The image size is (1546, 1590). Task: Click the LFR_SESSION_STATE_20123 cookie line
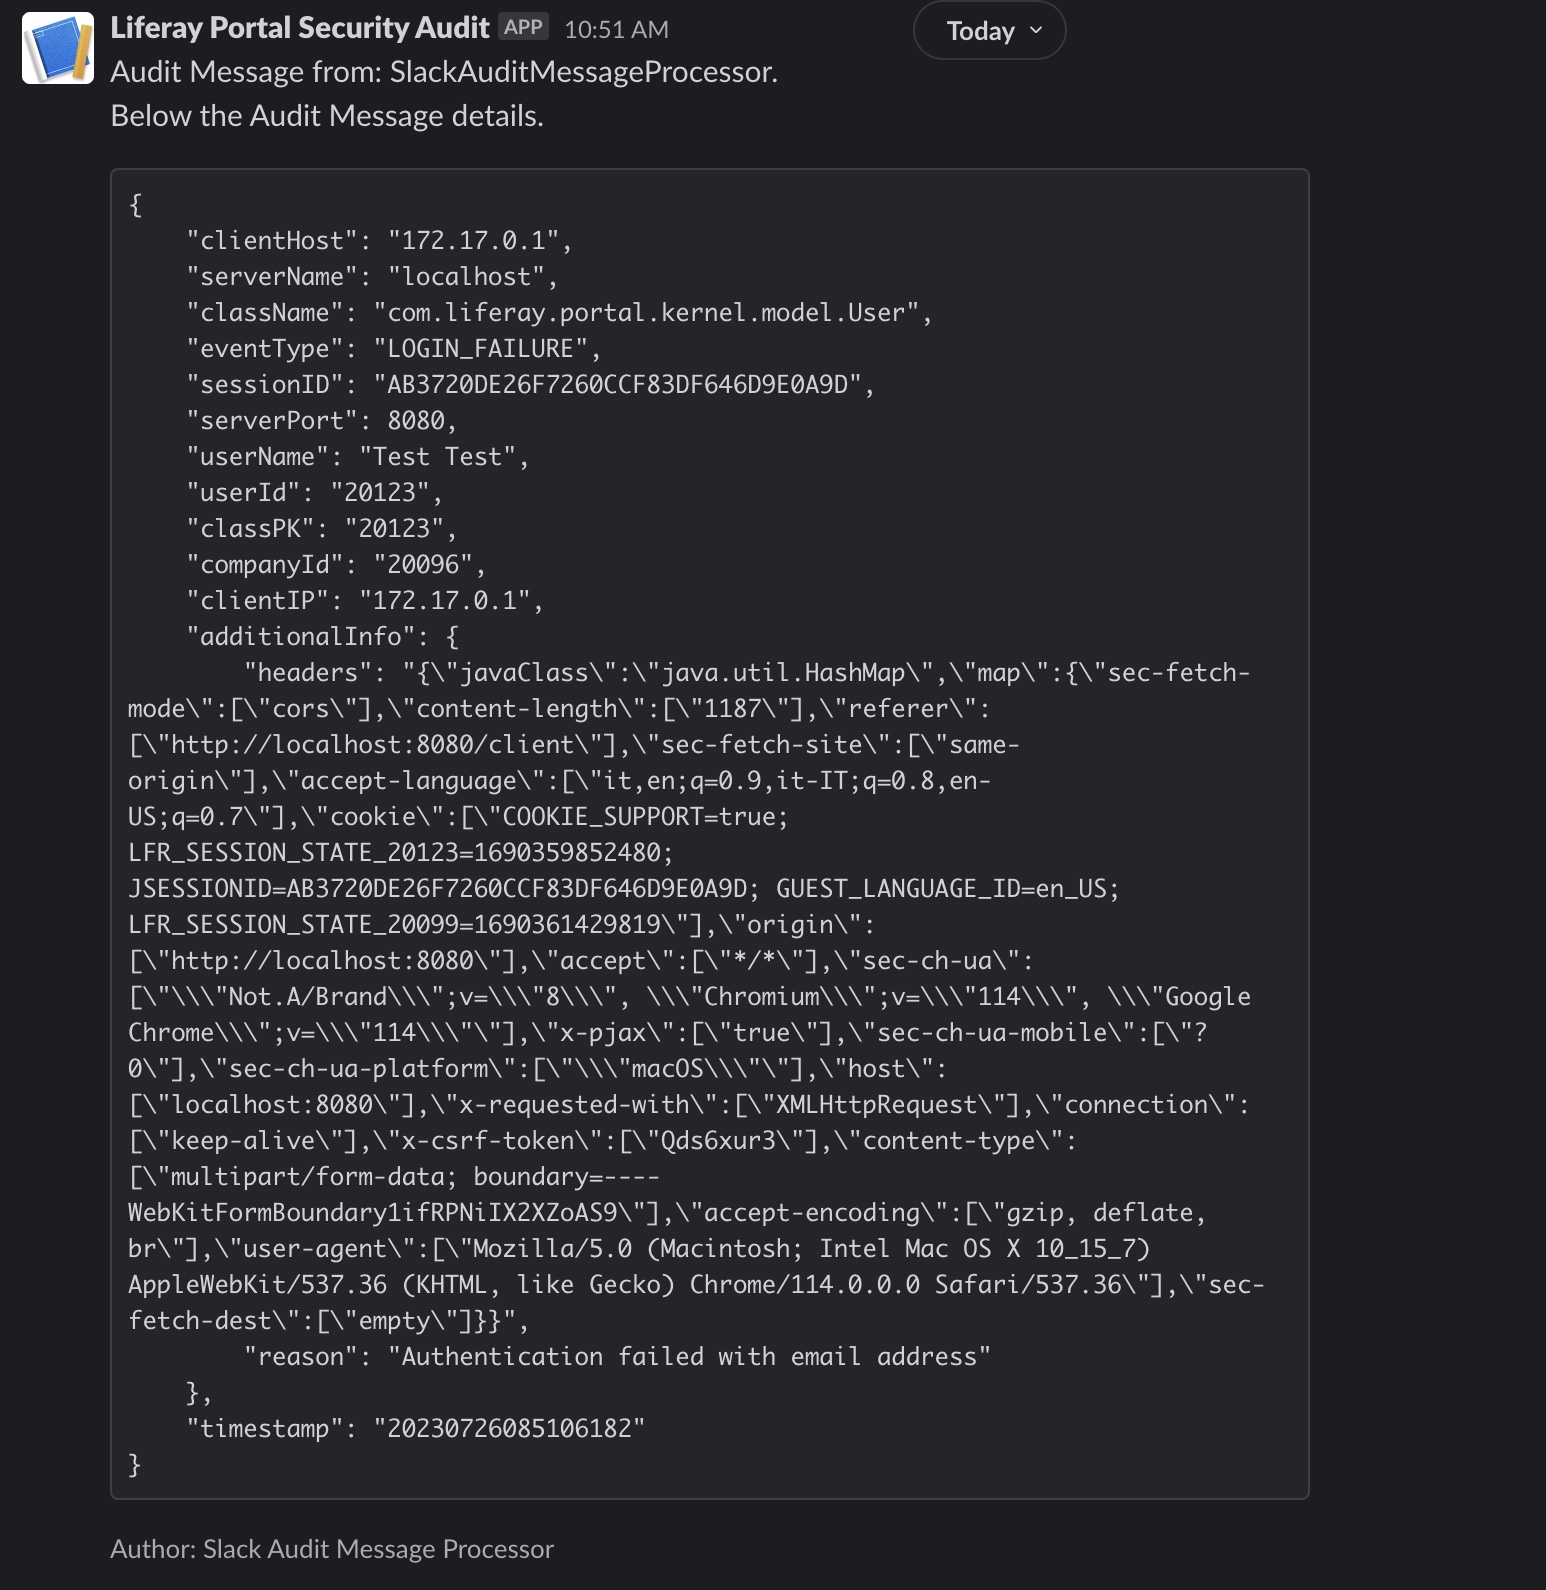click(x=401, y=853)
